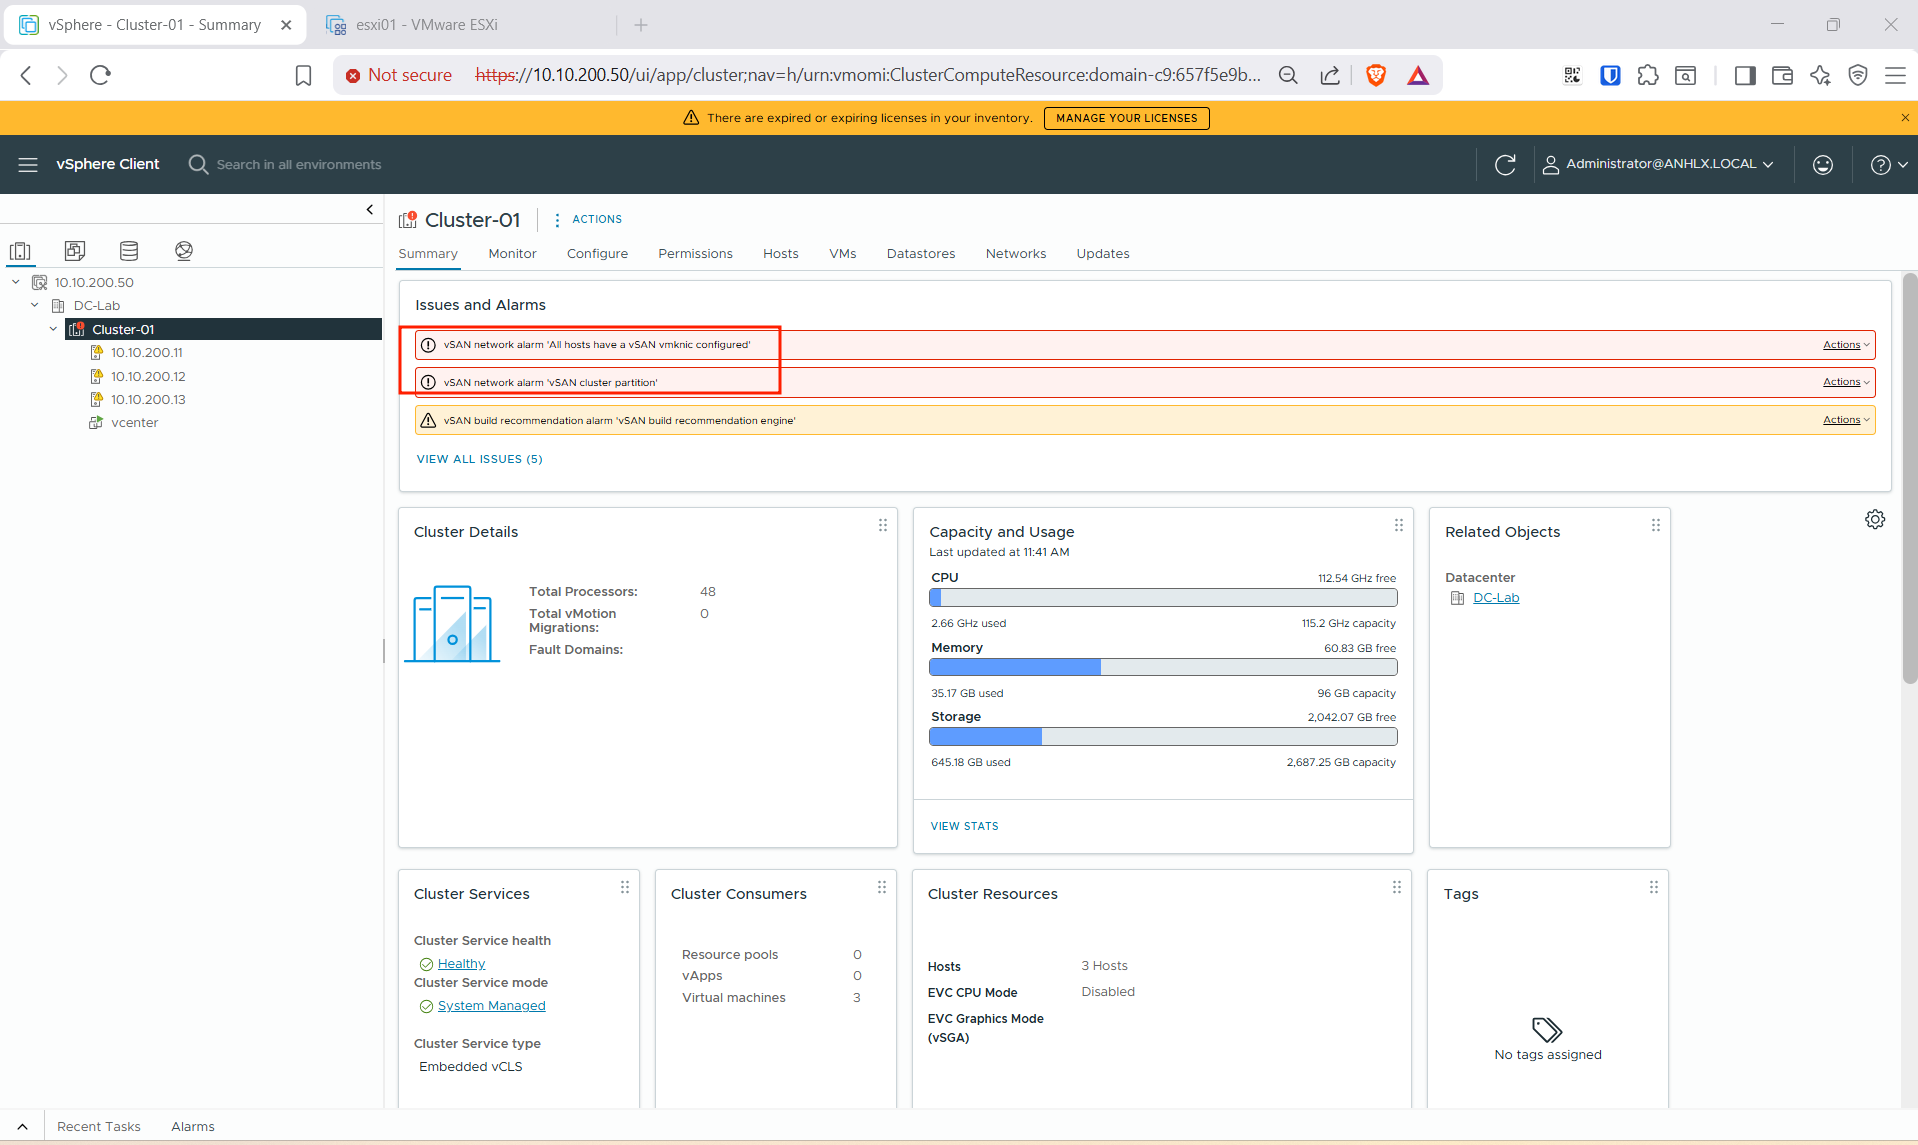The image size is (1918, 1145).
Task: Open the Alarms bottom tab
Action: tap(193, 1126)
